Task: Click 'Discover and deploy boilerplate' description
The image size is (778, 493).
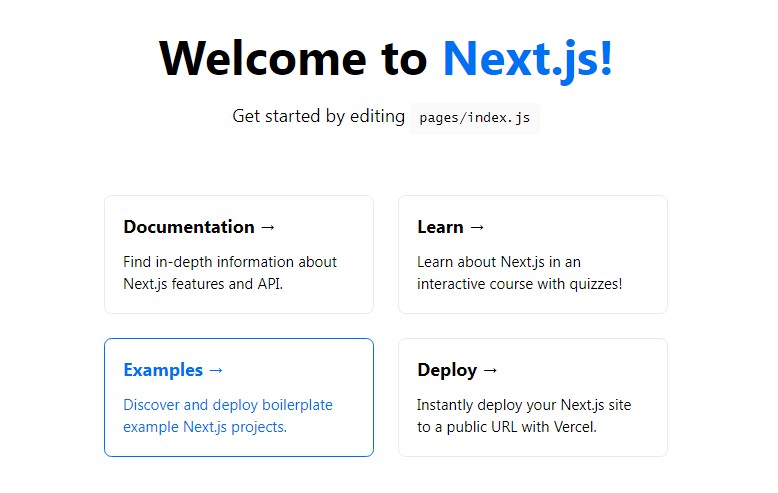Action: coord(228,405)
